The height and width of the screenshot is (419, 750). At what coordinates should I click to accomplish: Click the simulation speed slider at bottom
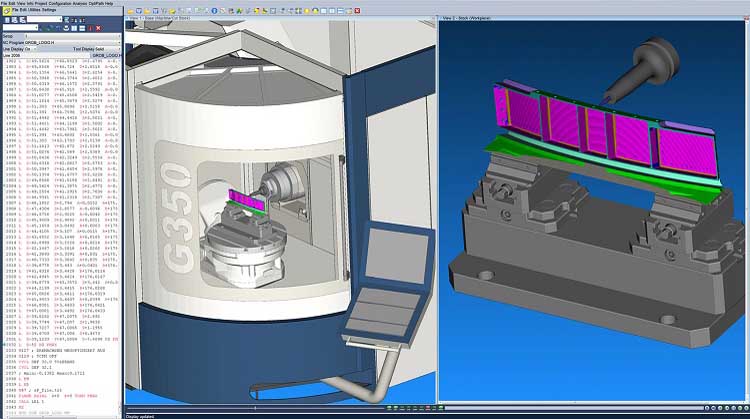pyautogui.click(x=255, y=408)
